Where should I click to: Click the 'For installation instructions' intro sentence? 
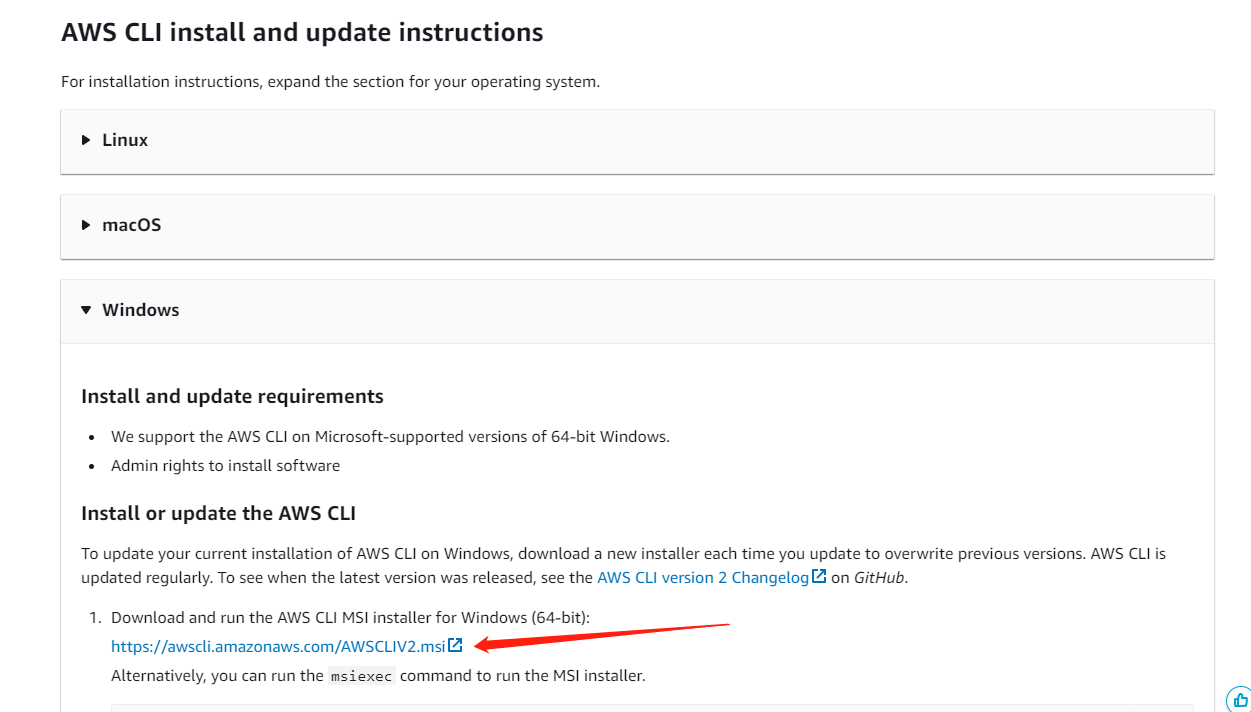[330, 82]
